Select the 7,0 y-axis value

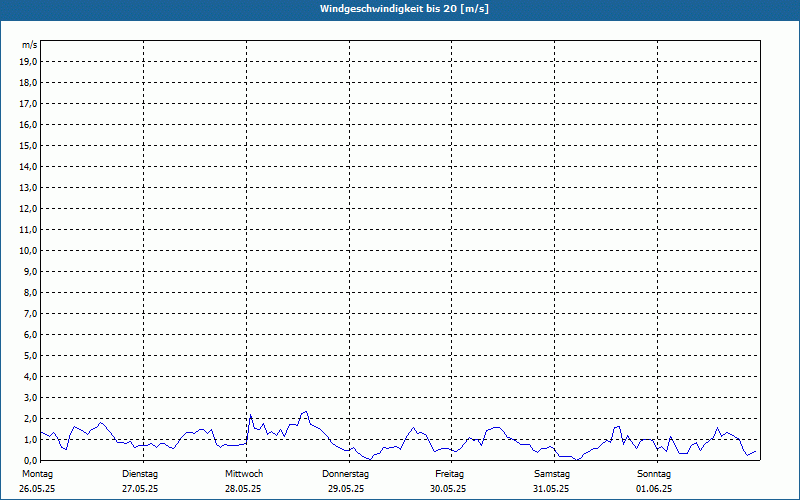click(30, 313)
